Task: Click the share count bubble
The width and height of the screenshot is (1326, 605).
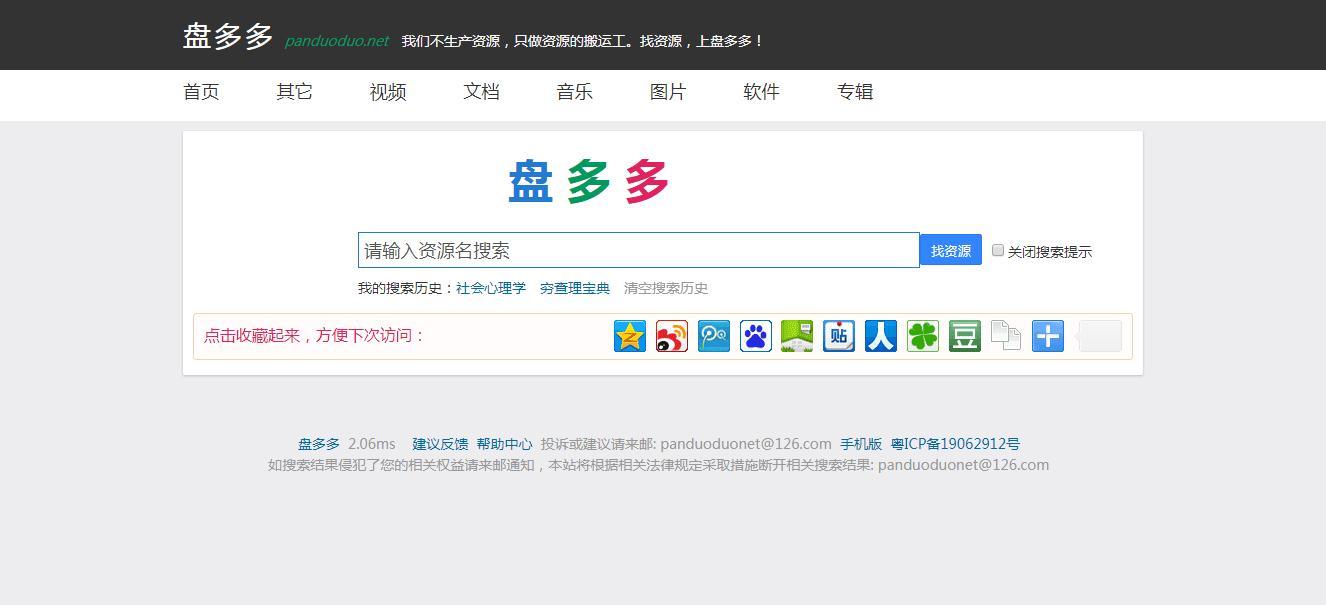Action: pyautogui.click(x=1099, y=336)
